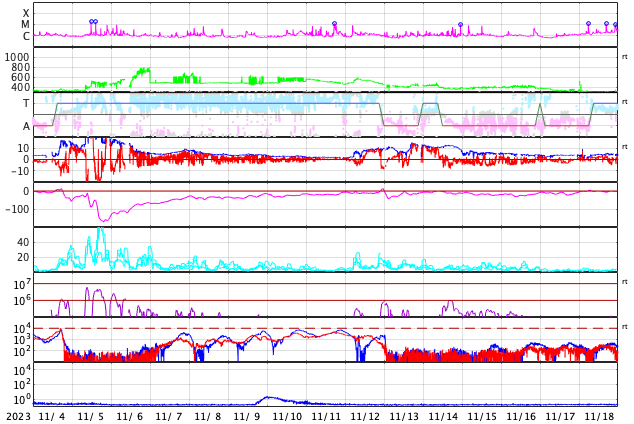634x424 pixels.
Task: Select the M flare class label
Action: [x=25, y=25]
